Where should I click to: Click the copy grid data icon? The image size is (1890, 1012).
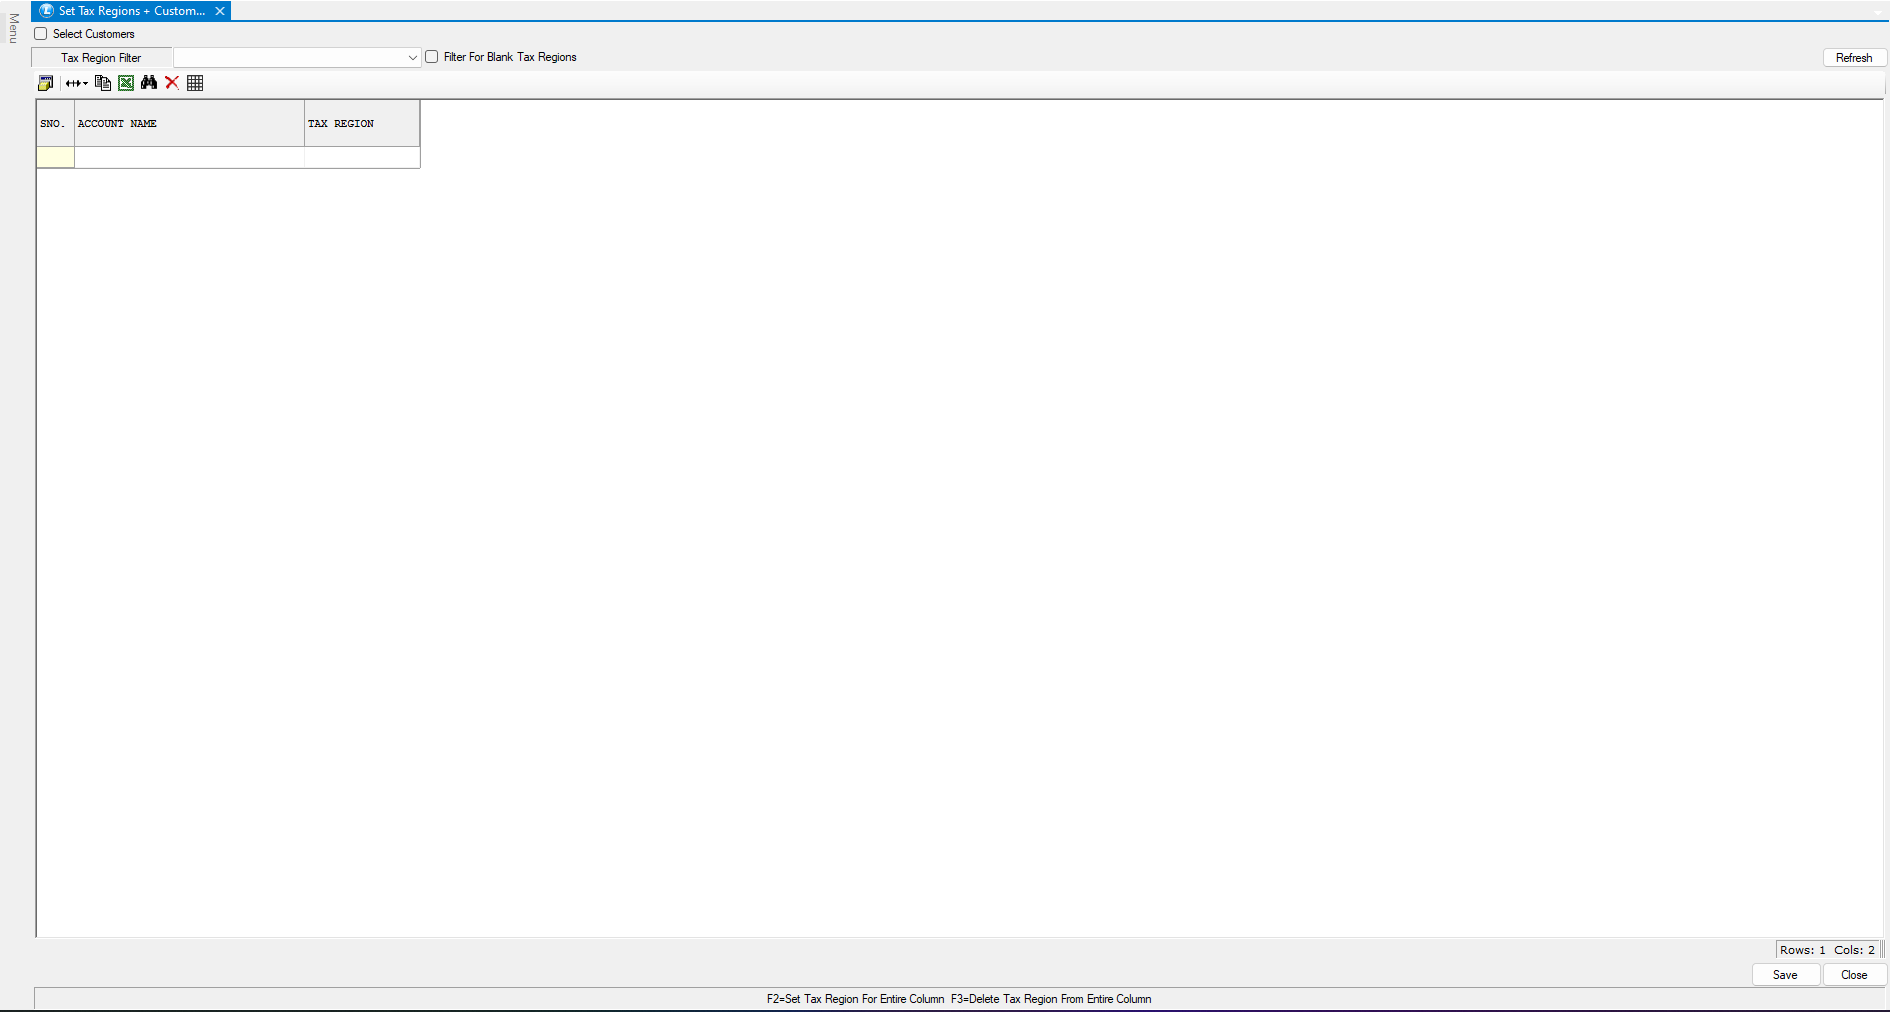102,83
